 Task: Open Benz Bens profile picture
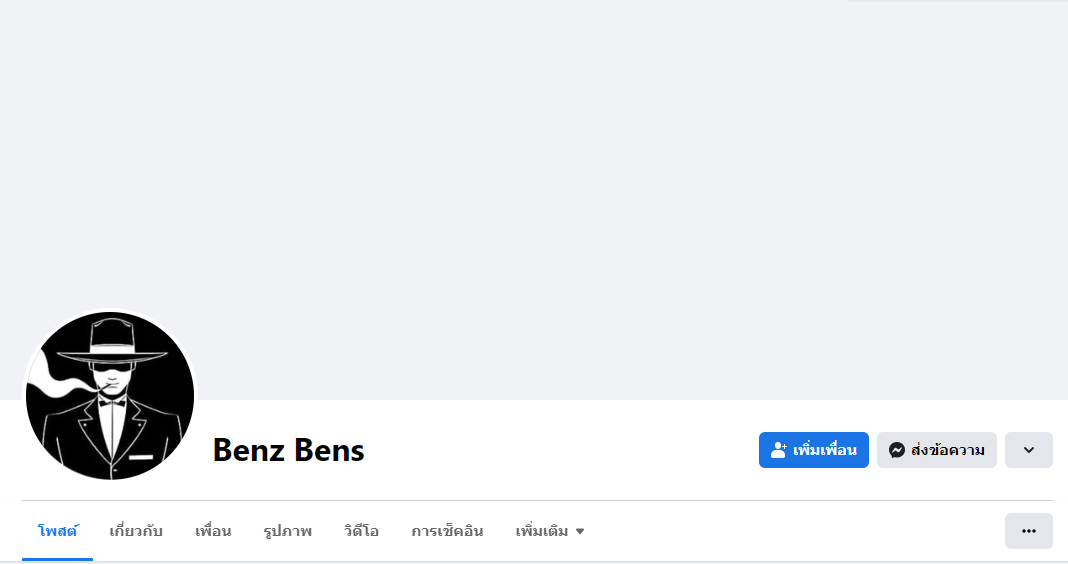[110, 396]
